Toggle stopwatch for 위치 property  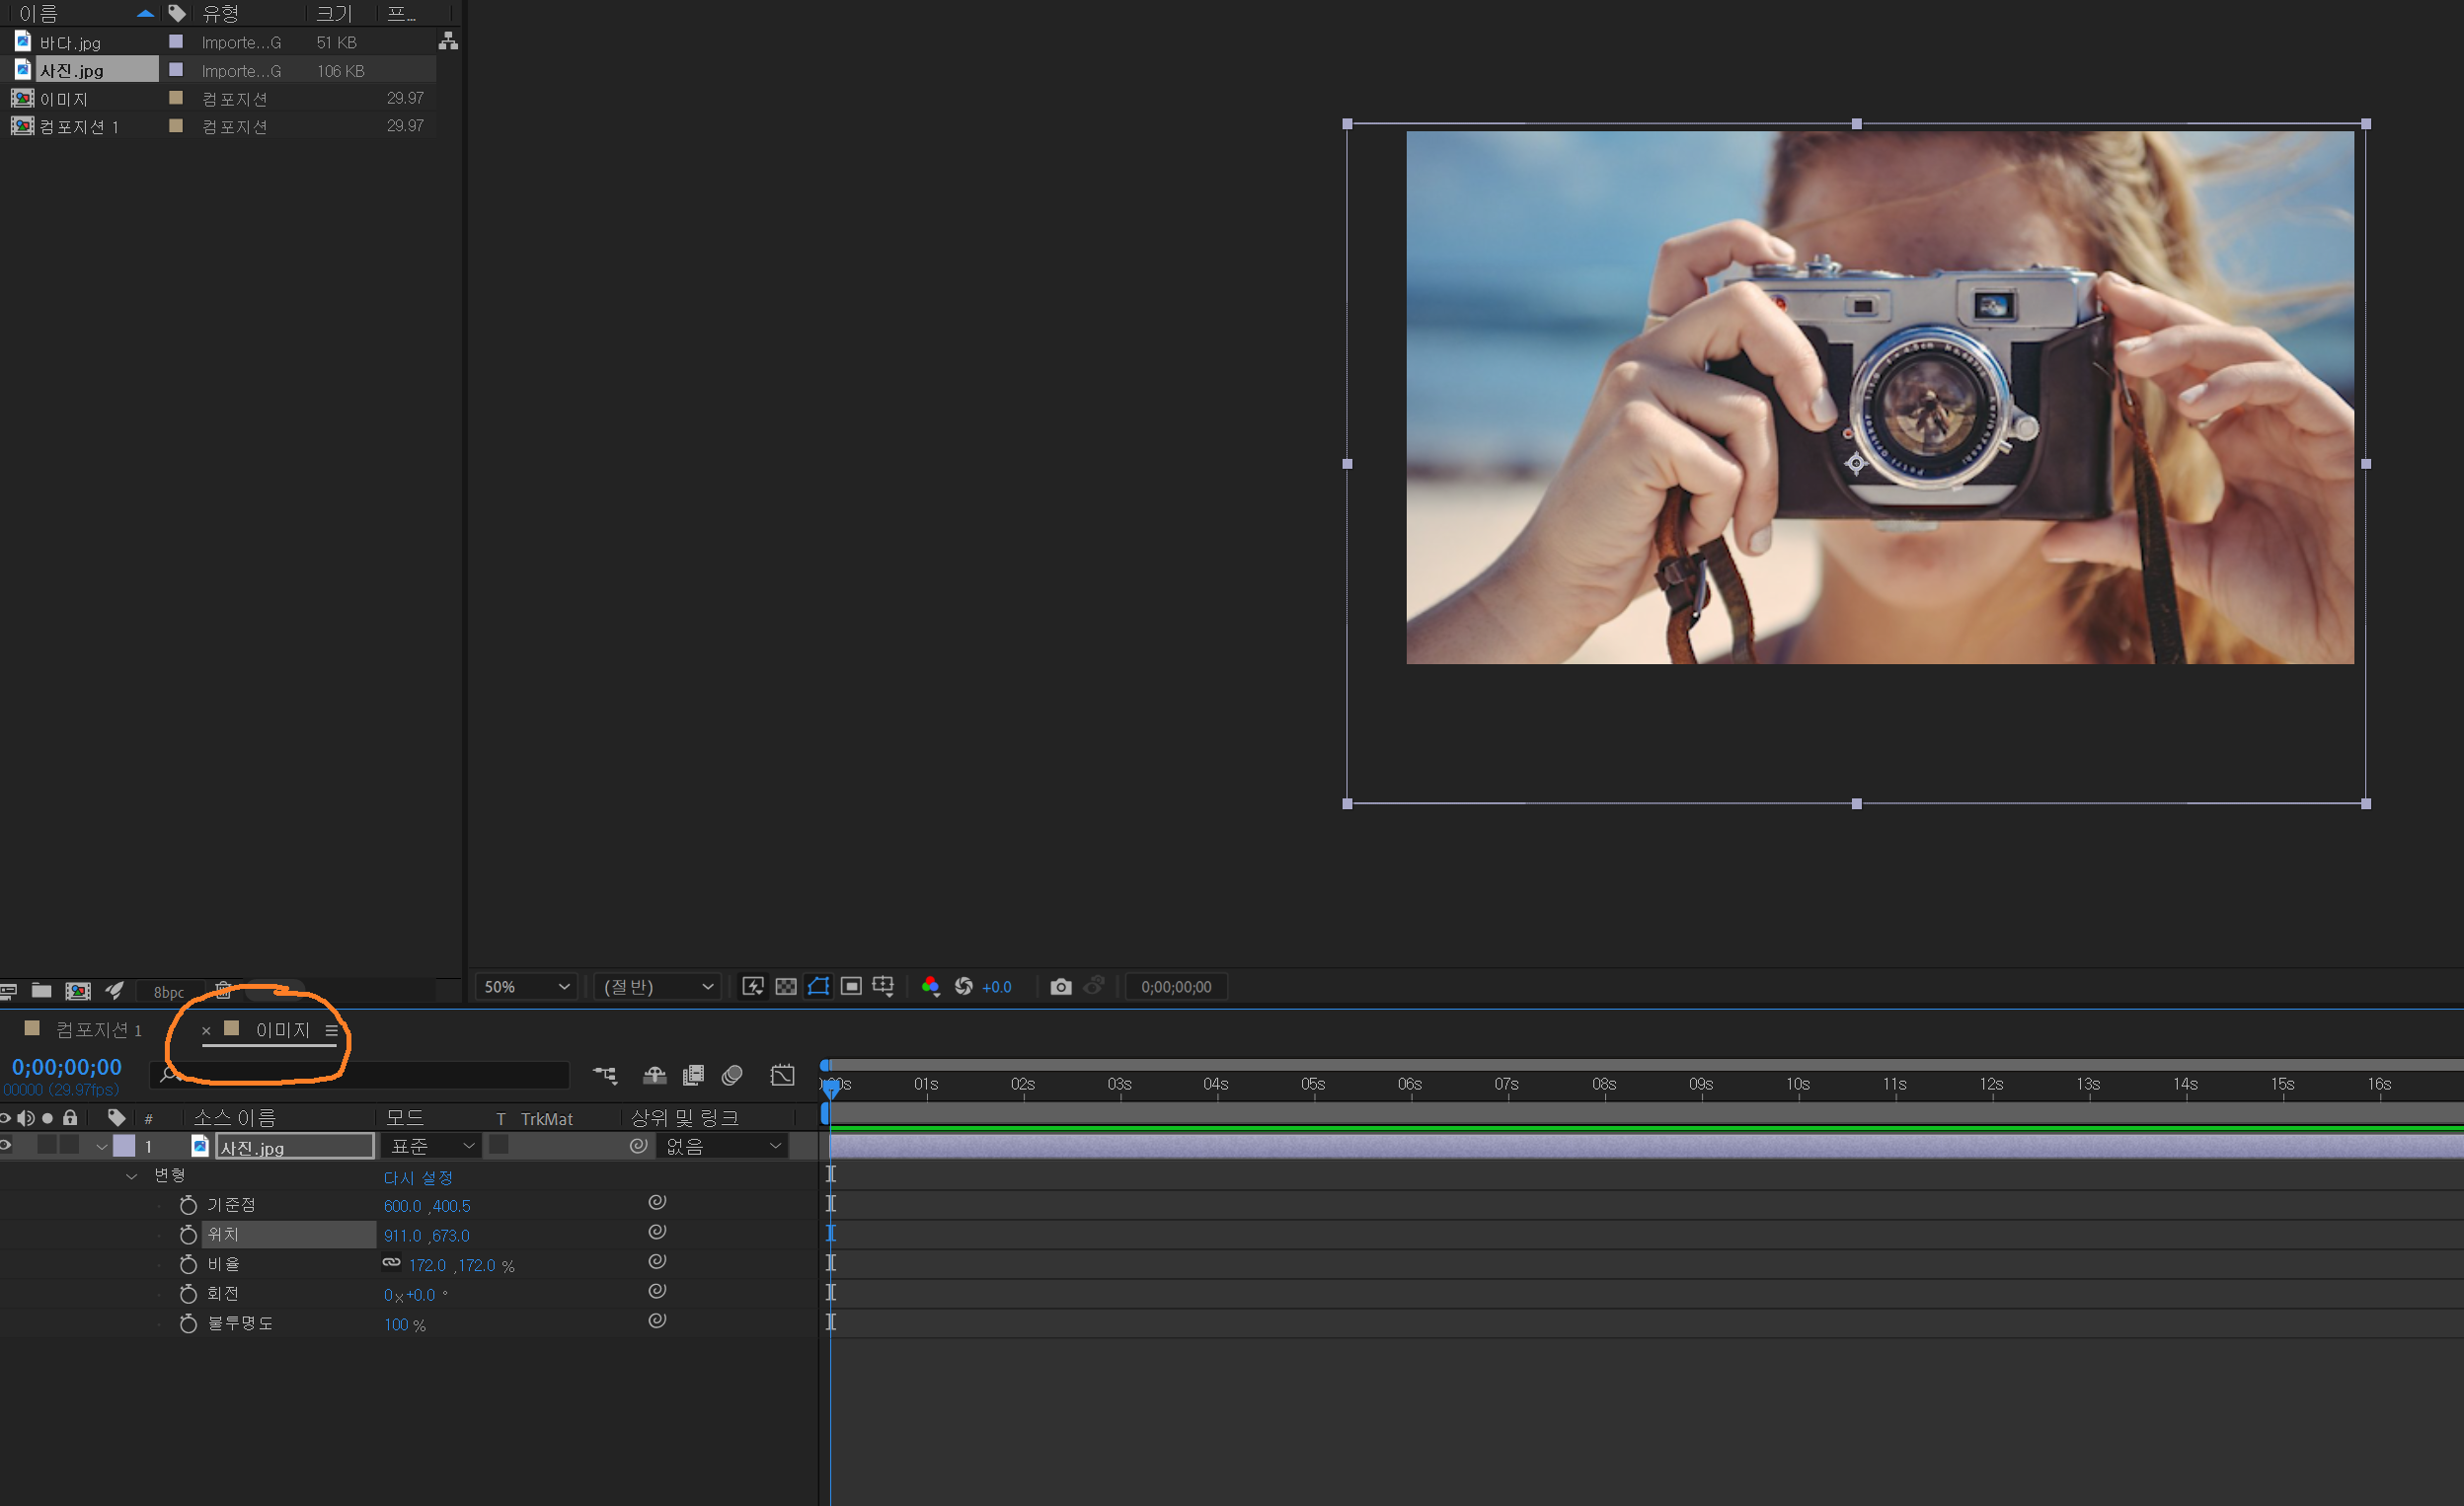click(x=188, y=1235)
